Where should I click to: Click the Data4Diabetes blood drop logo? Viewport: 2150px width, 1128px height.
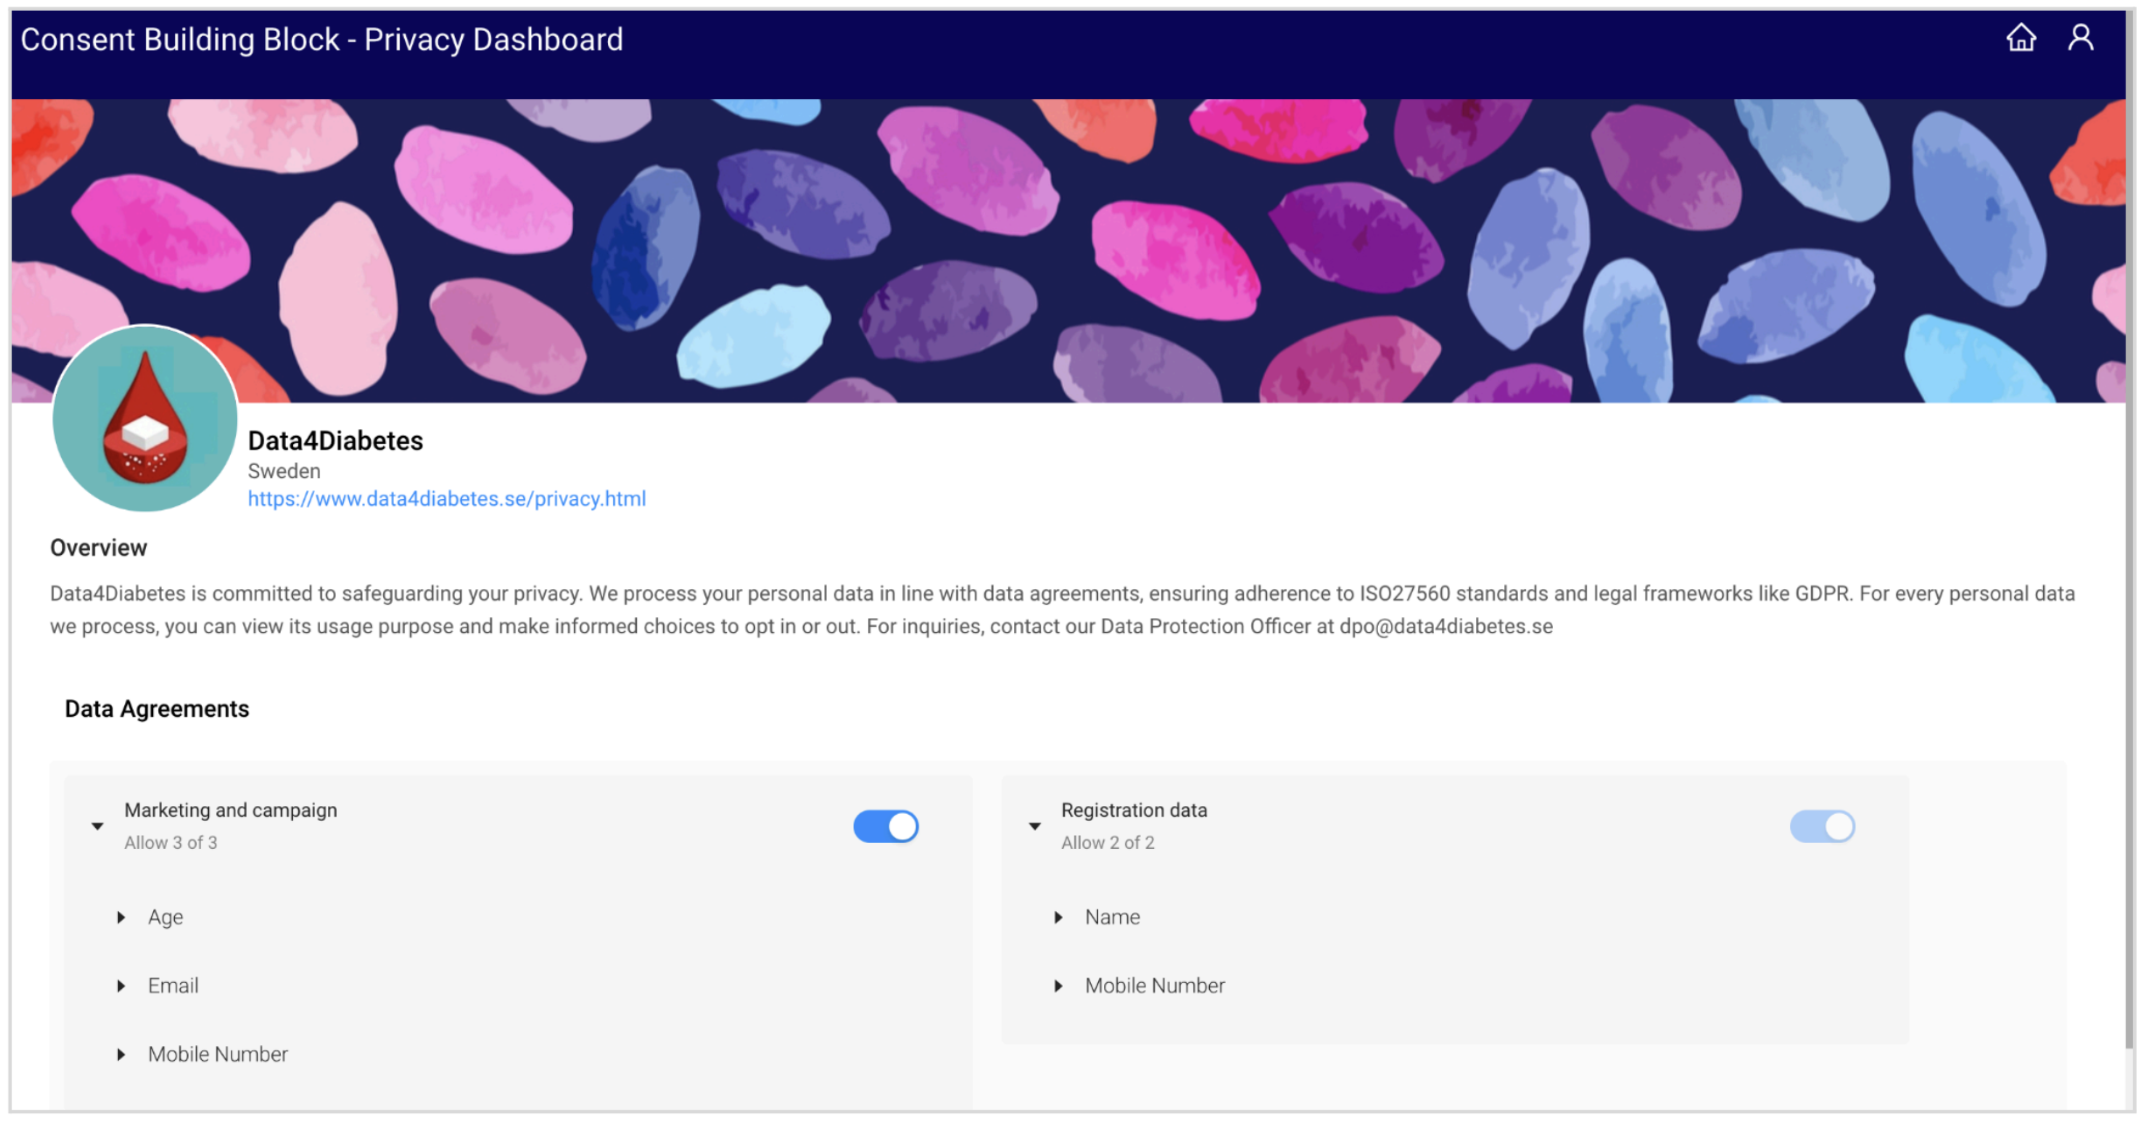(145, 419)
